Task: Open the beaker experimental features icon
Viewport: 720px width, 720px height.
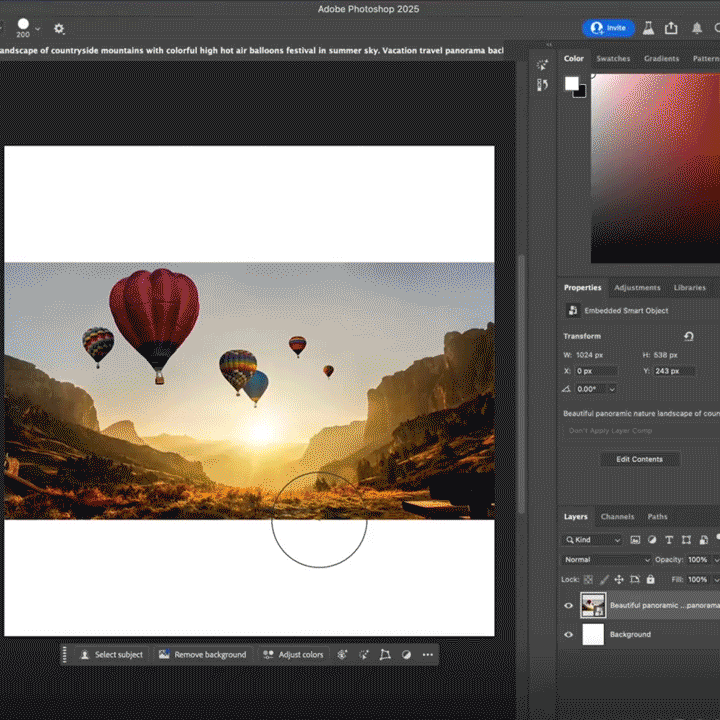Action: coord(649,28)
